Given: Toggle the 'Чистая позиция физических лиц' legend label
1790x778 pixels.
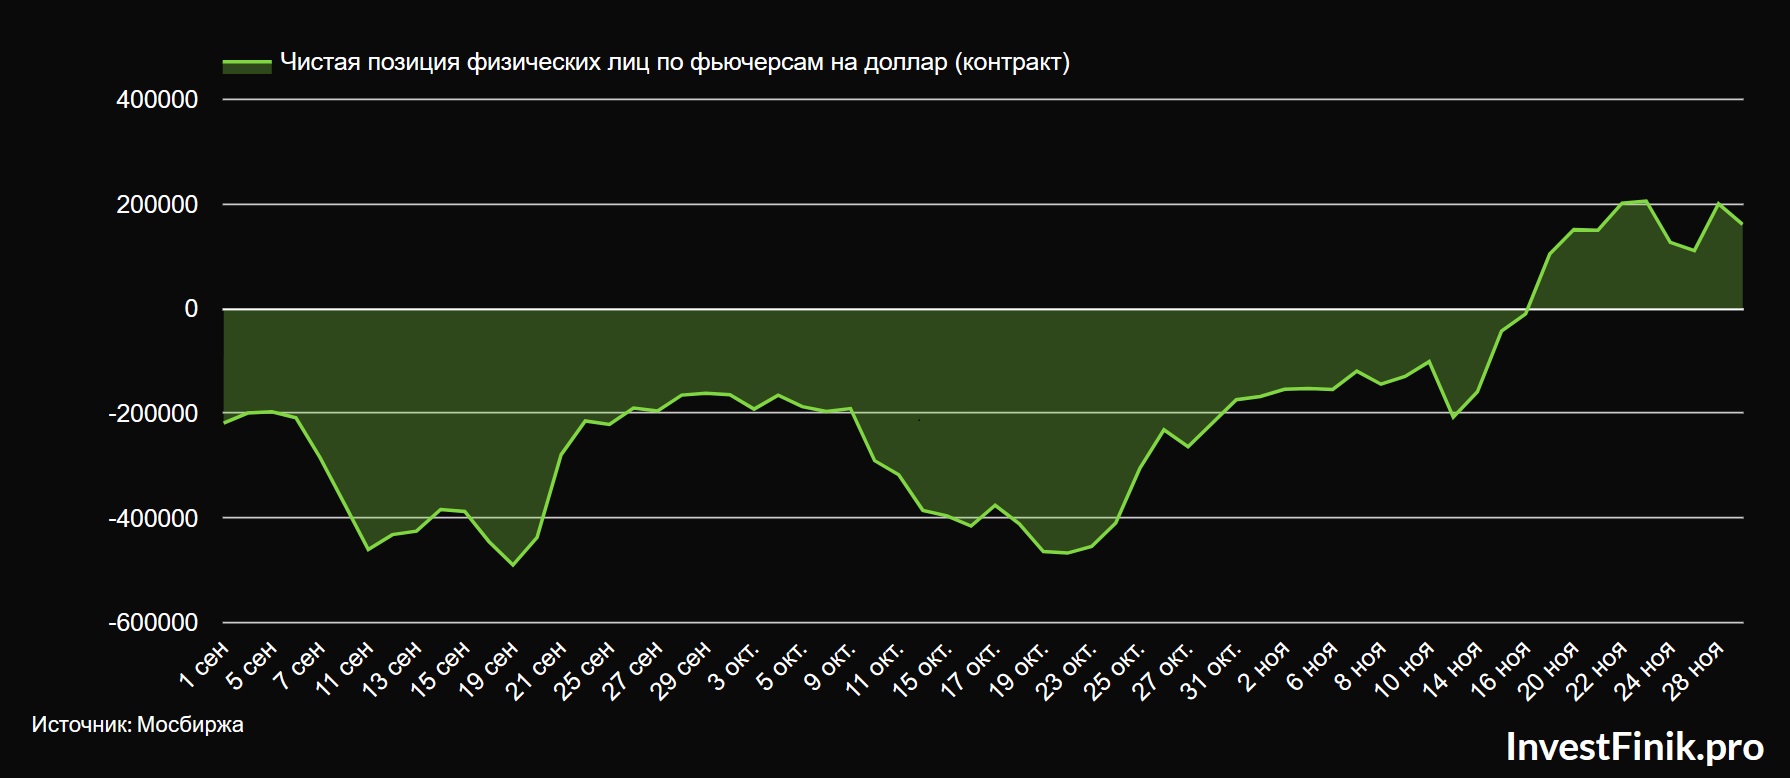Looking at the screenshot, I should 674,63.
